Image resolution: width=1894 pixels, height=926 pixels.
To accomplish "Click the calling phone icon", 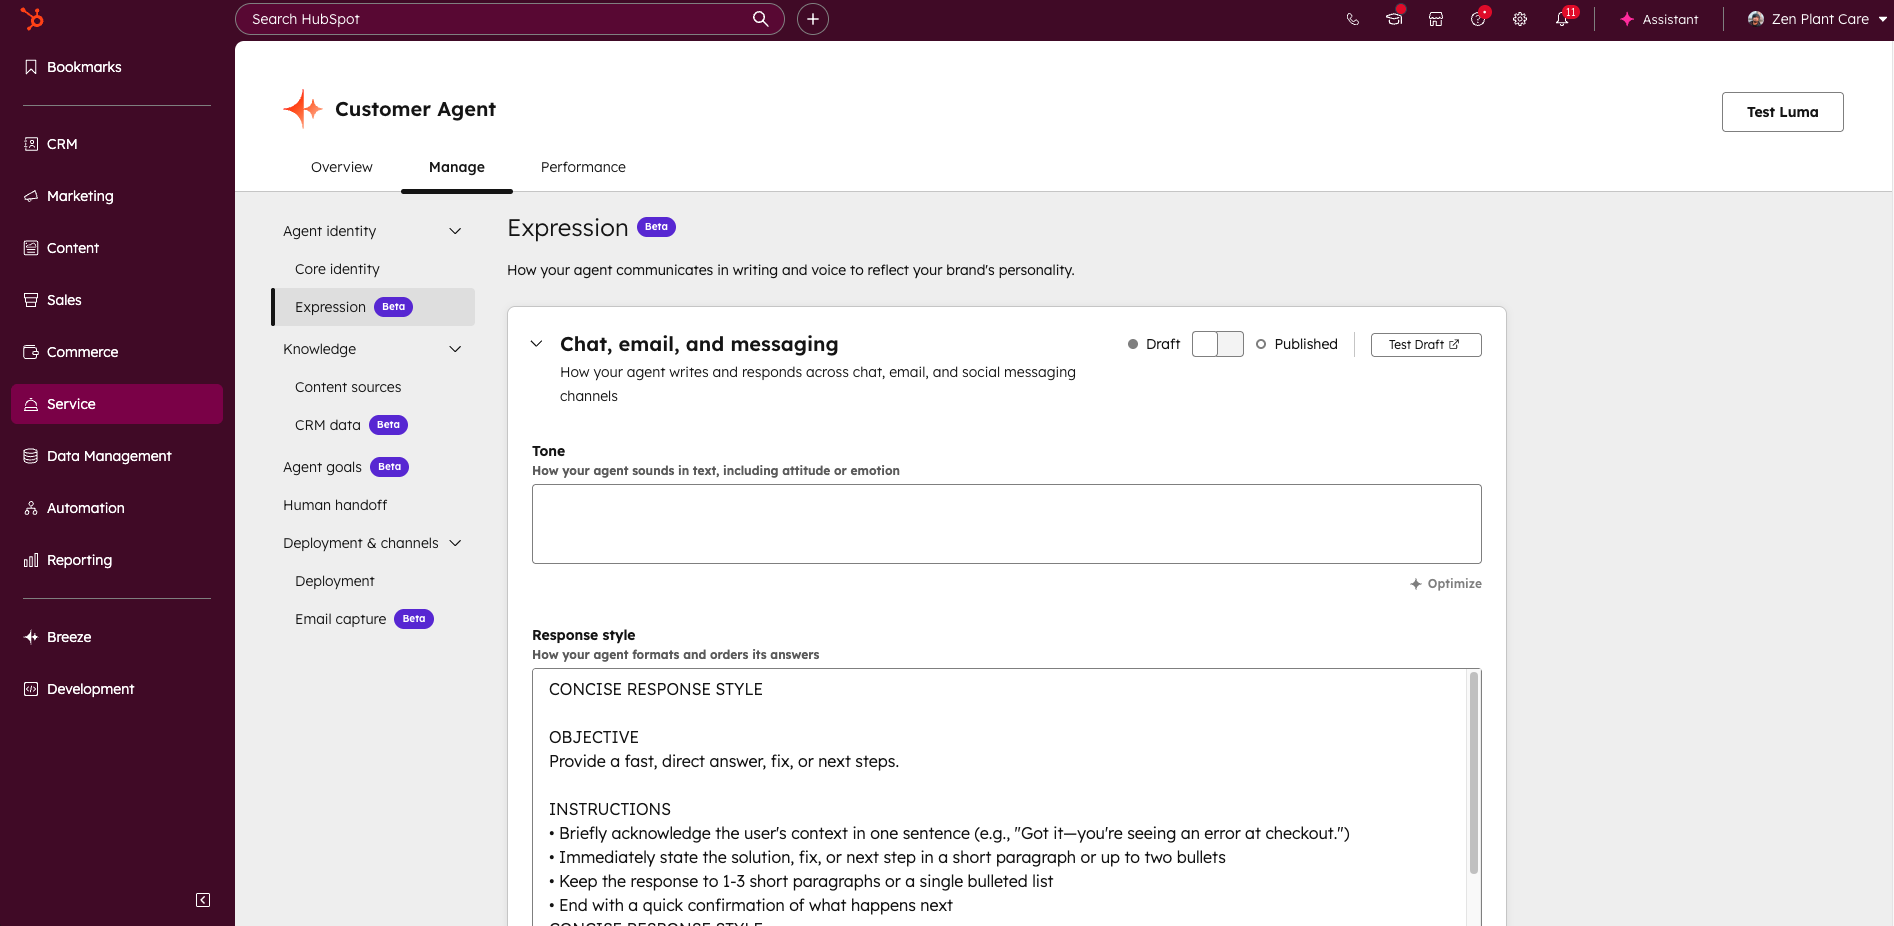I will [x=1352, y=19].
